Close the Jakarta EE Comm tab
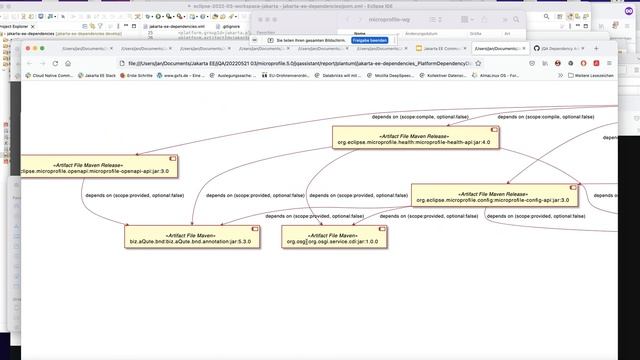 point(465,48)
